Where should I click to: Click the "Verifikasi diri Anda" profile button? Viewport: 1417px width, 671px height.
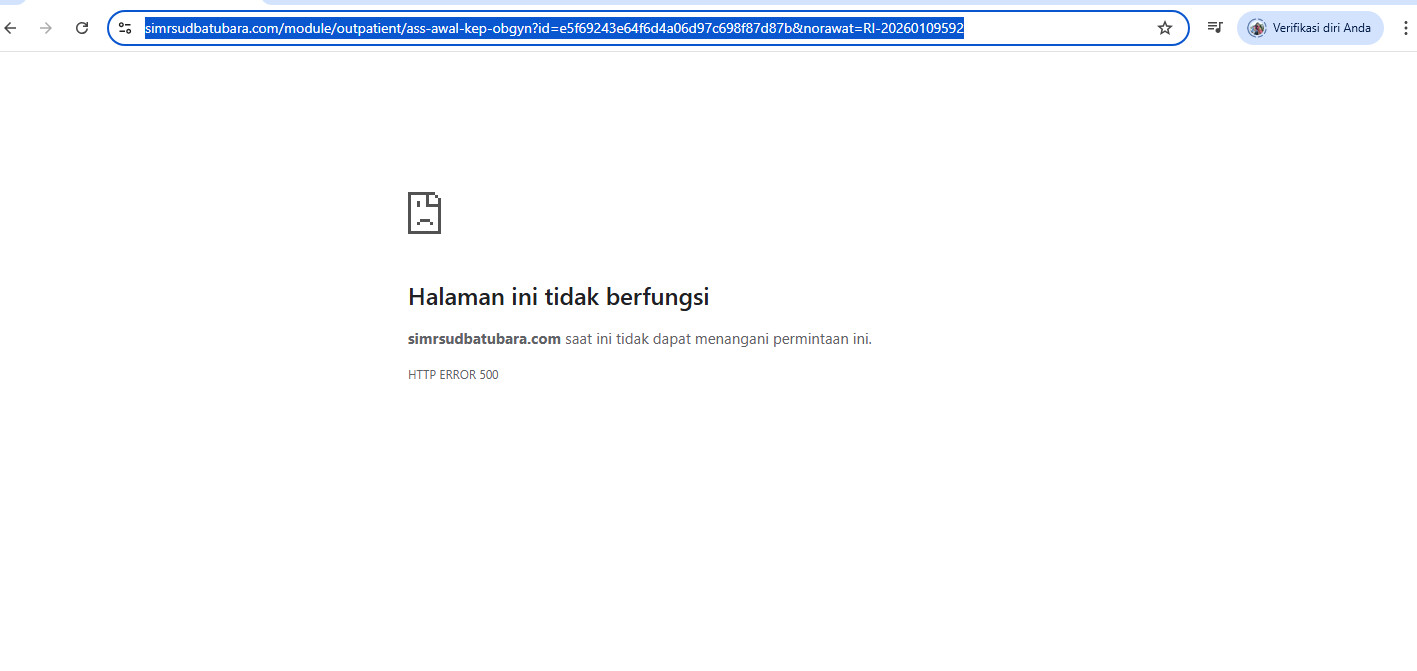coord(1310,28)
